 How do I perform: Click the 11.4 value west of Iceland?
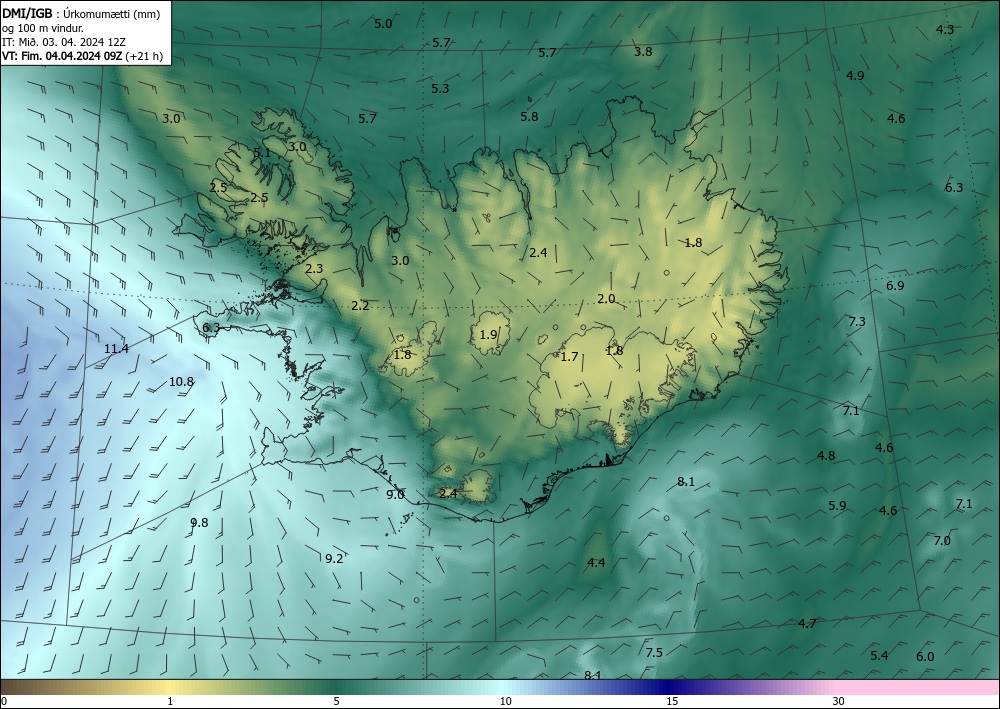[116, 349]
